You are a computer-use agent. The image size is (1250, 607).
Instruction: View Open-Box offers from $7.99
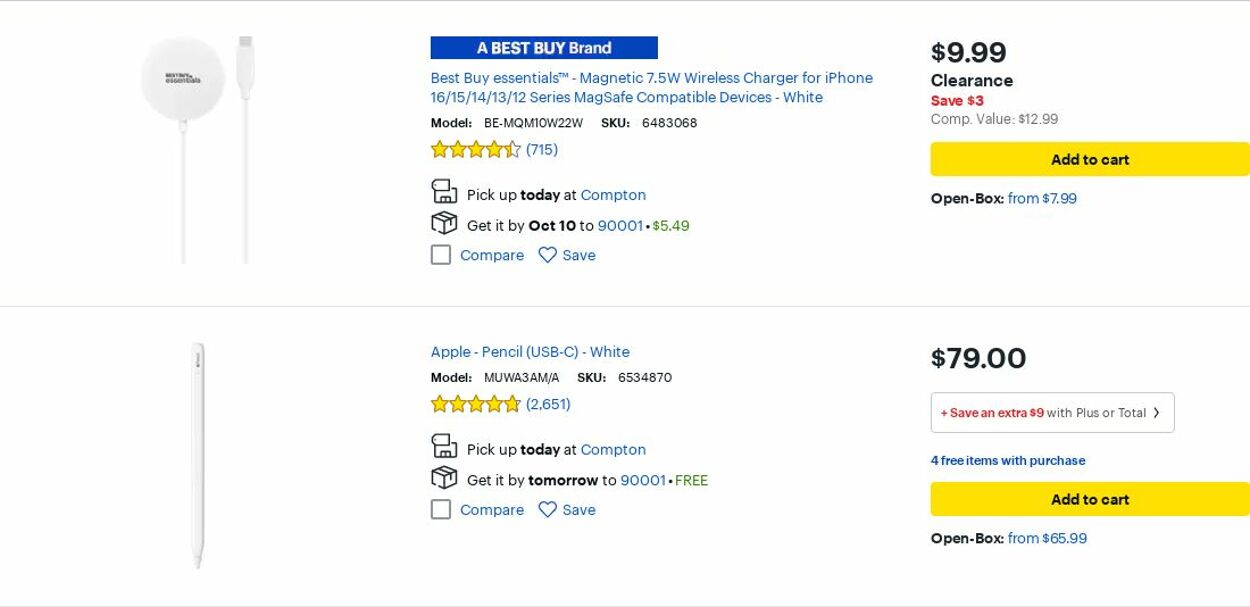click(x=1042, y=199)
